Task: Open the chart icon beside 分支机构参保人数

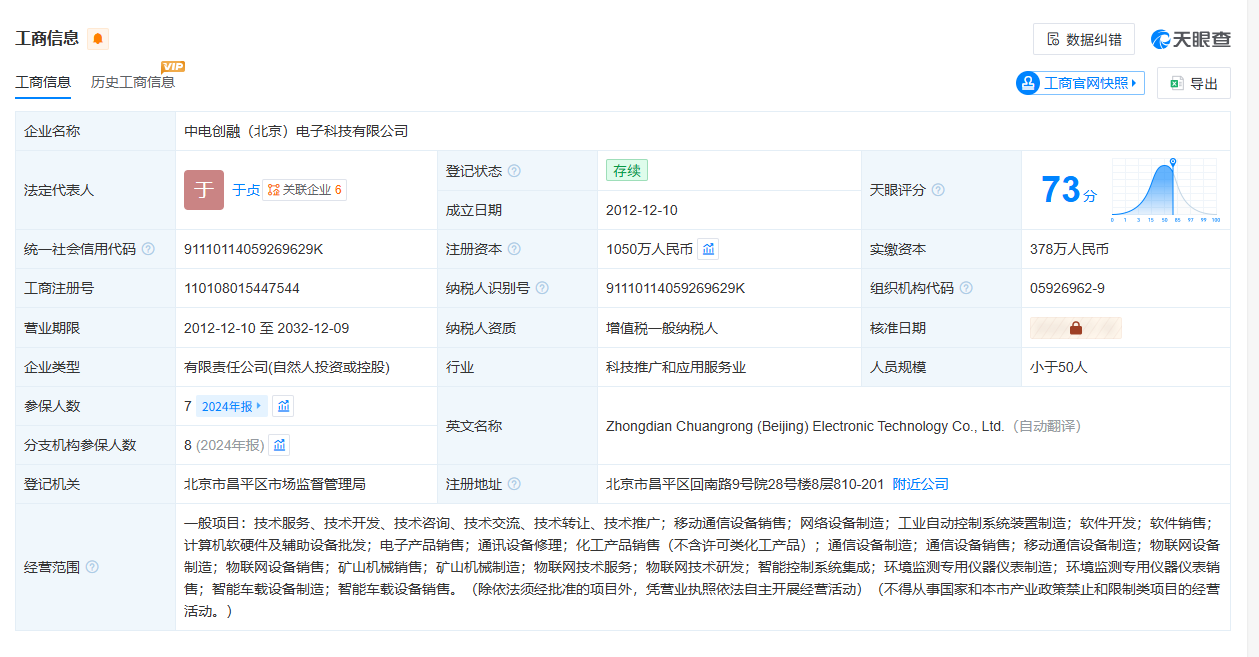Action: (280, 445)
